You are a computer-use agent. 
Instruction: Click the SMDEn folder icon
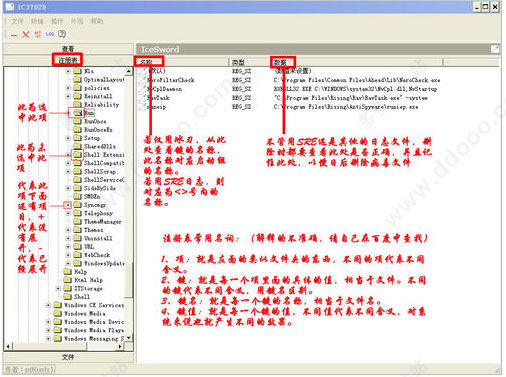pos(78,196)
